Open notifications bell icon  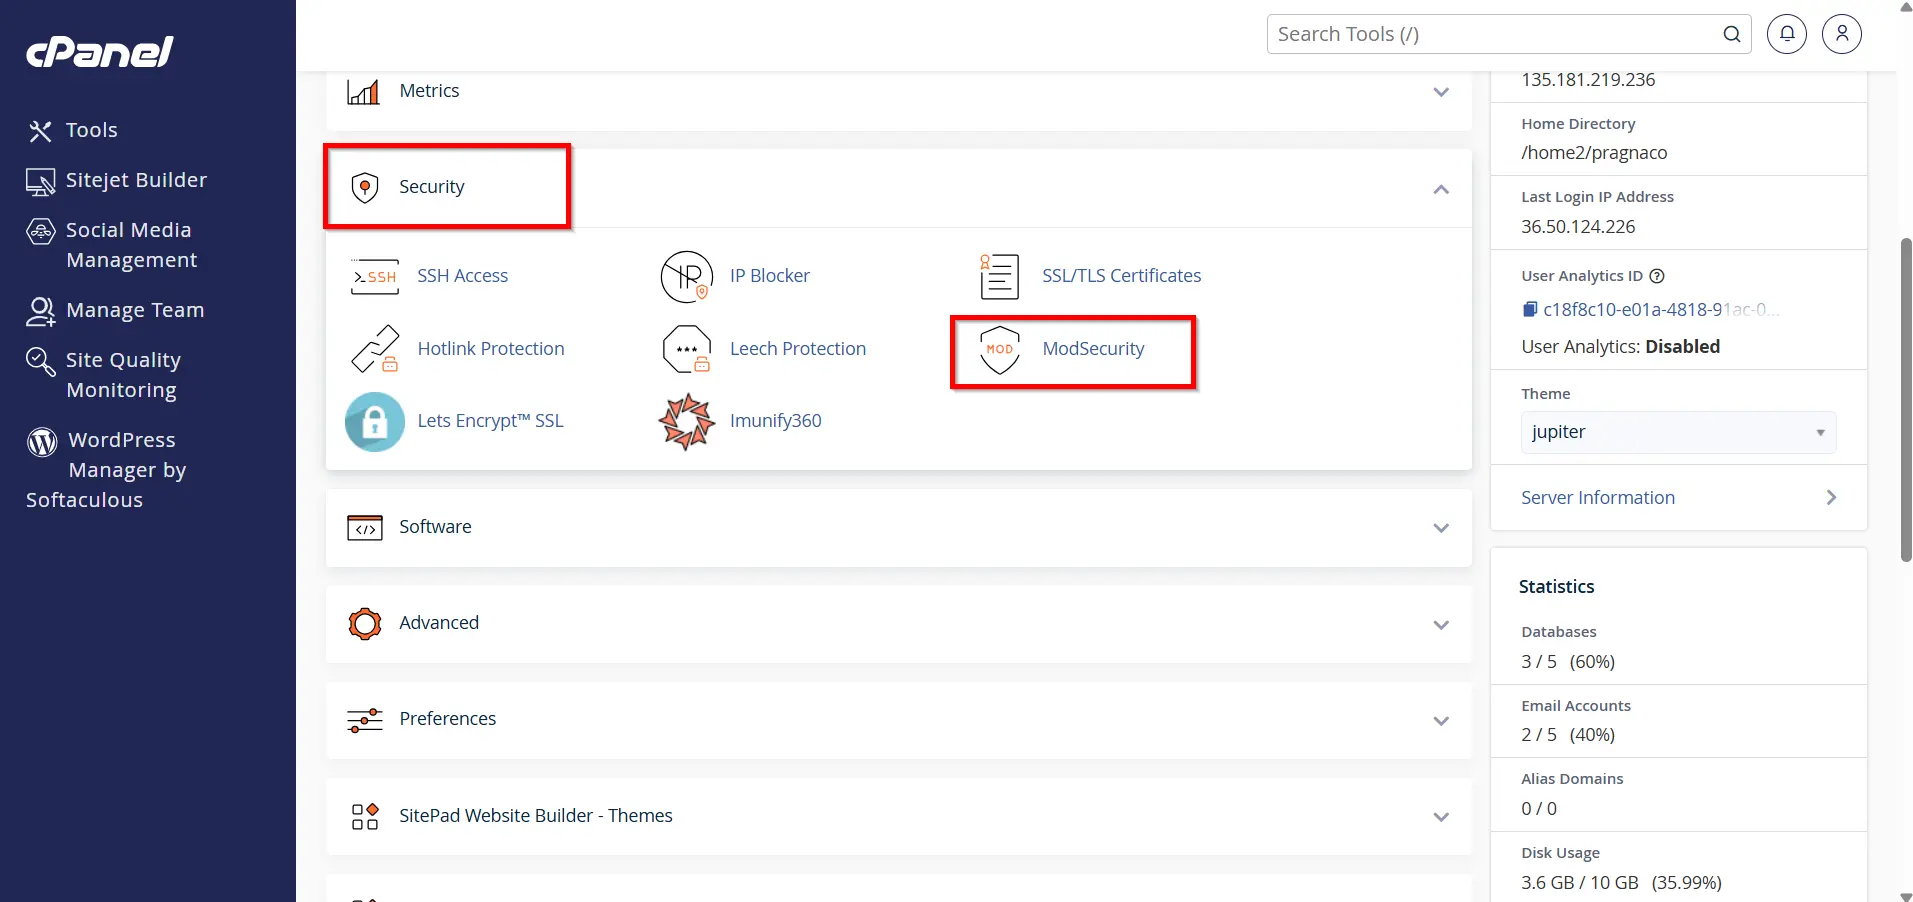[x=1787, y=34]
